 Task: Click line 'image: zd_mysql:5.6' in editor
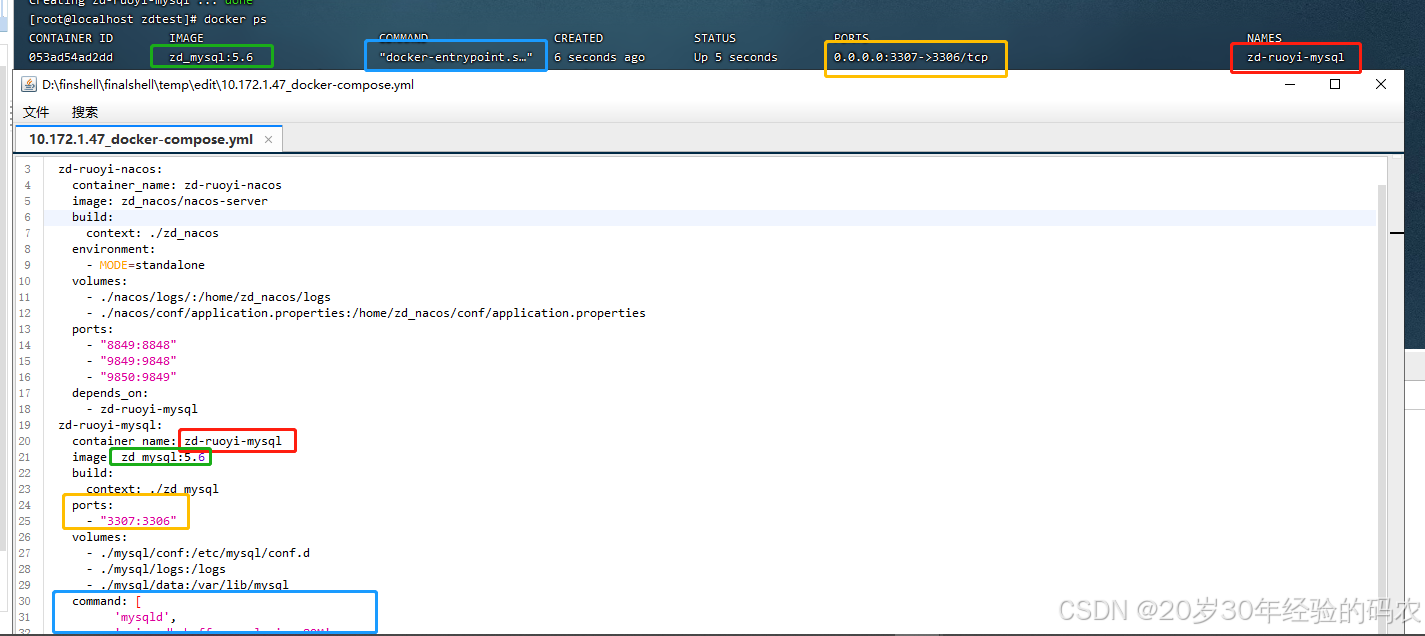(x=138, y=457)
